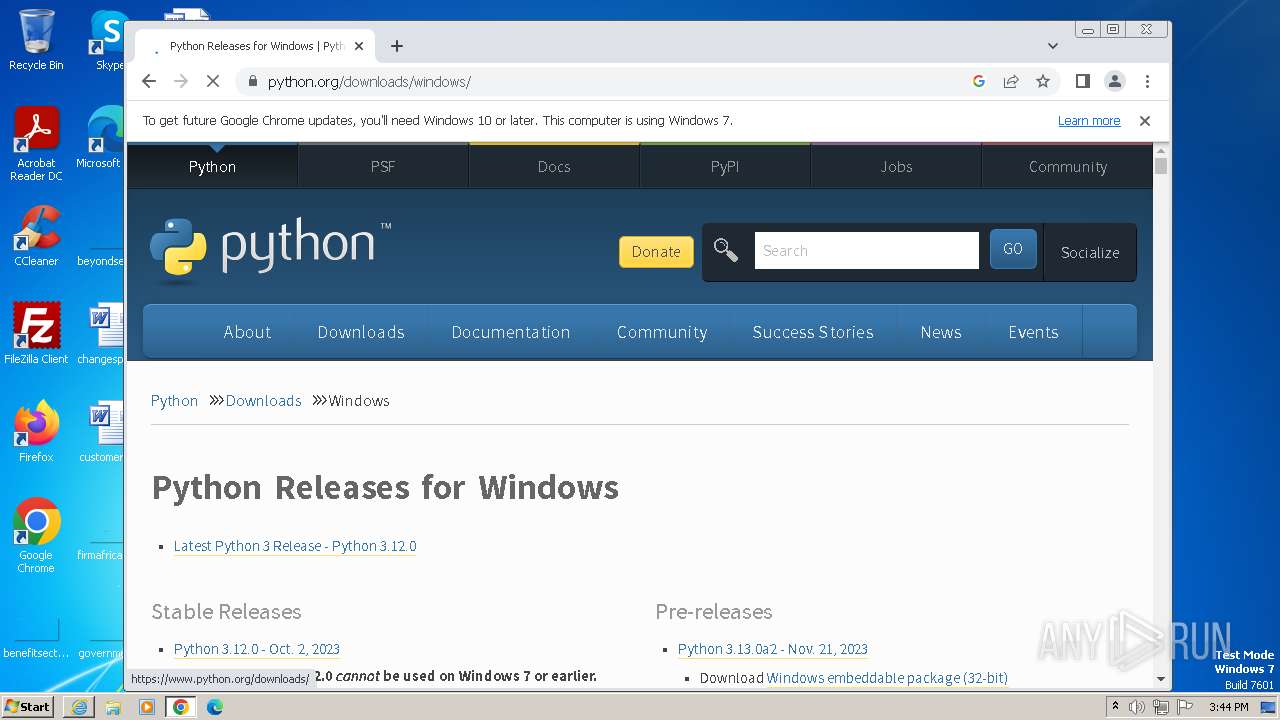1280x720 pixels.
Task: Click the GO search button
Action: tap(1013, 249)
